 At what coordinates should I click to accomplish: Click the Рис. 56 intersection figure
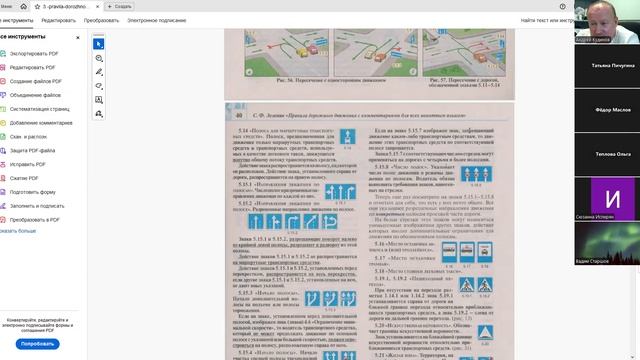(331, 53)
